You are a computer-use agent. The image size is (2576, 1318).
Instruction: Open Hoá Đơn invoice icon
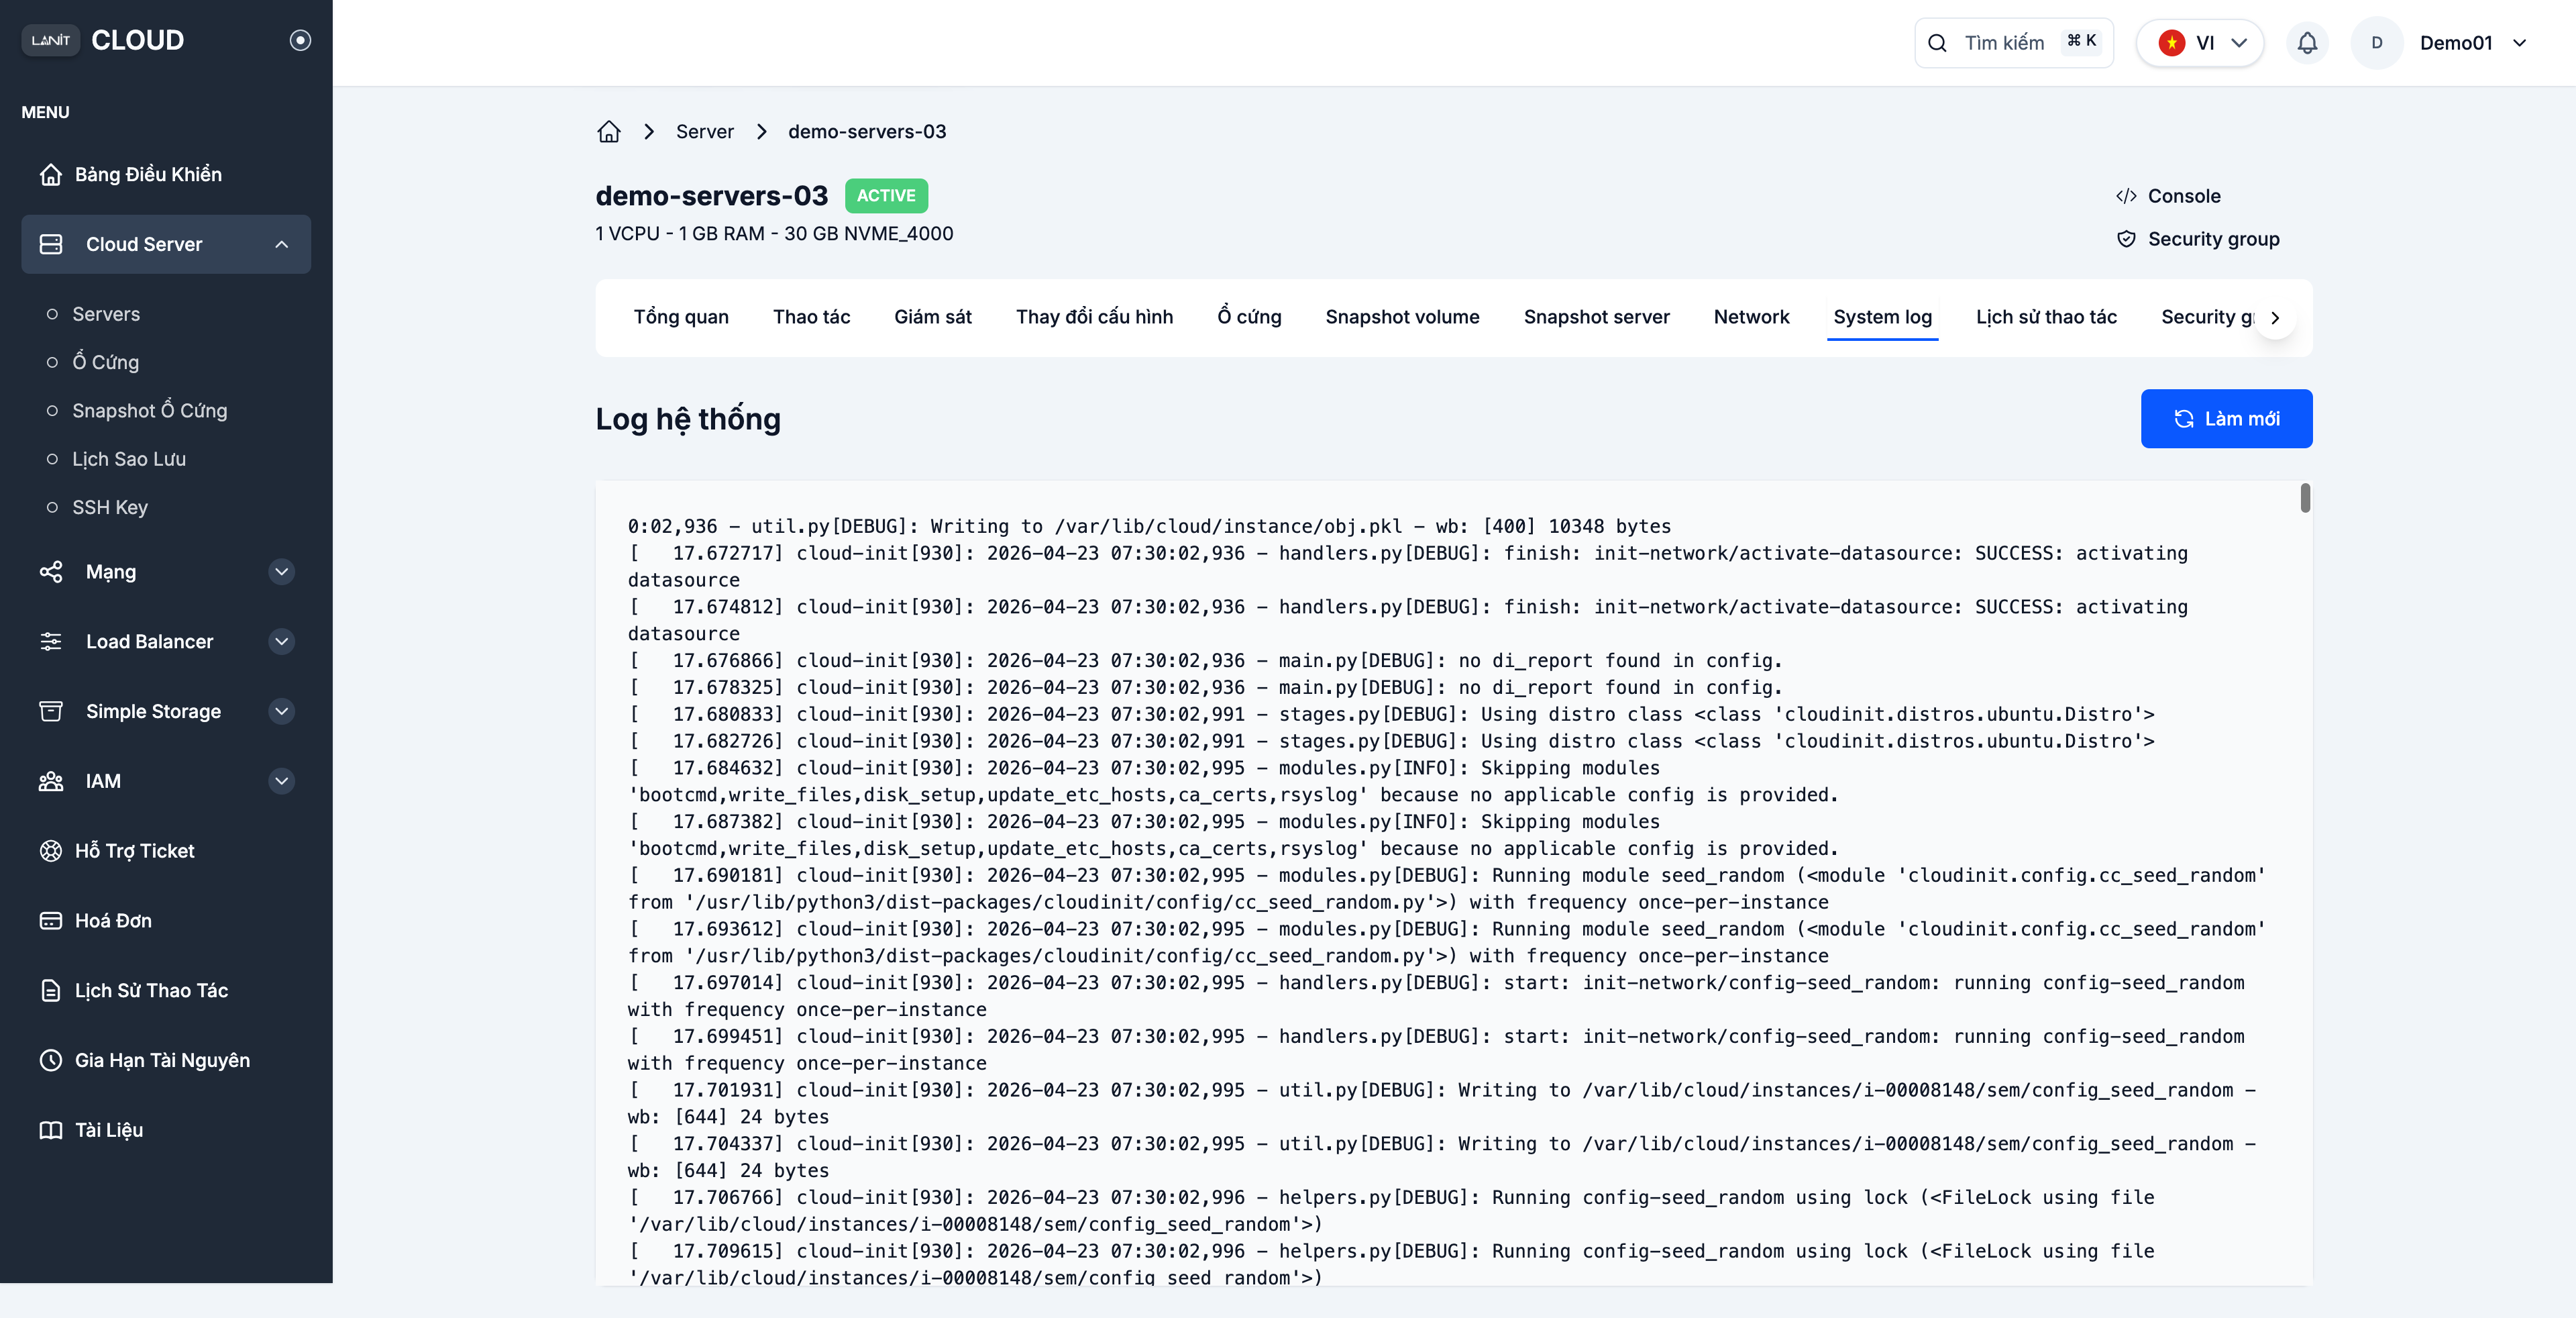pos(51,921)
